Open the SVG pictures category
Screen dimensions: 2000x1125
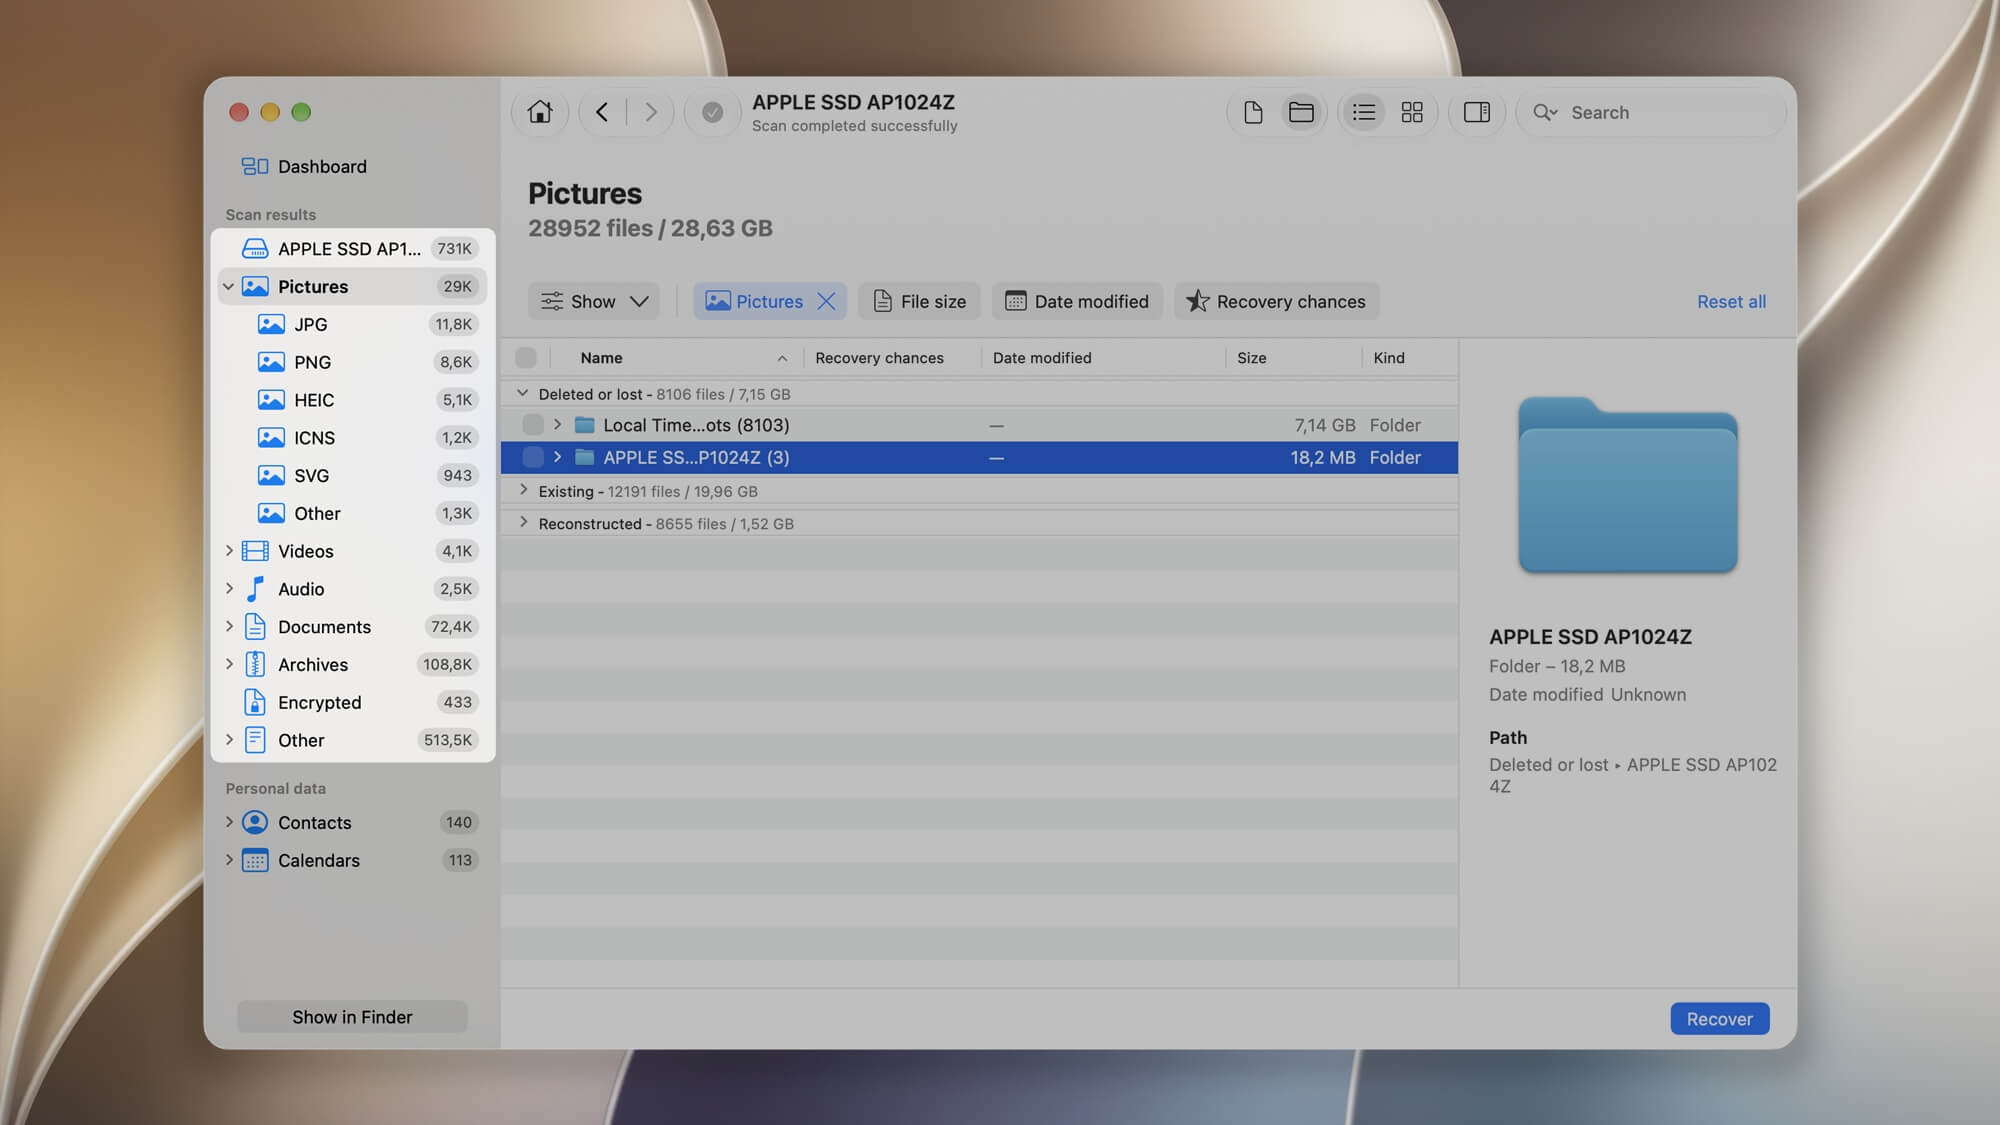click(353, 476)
